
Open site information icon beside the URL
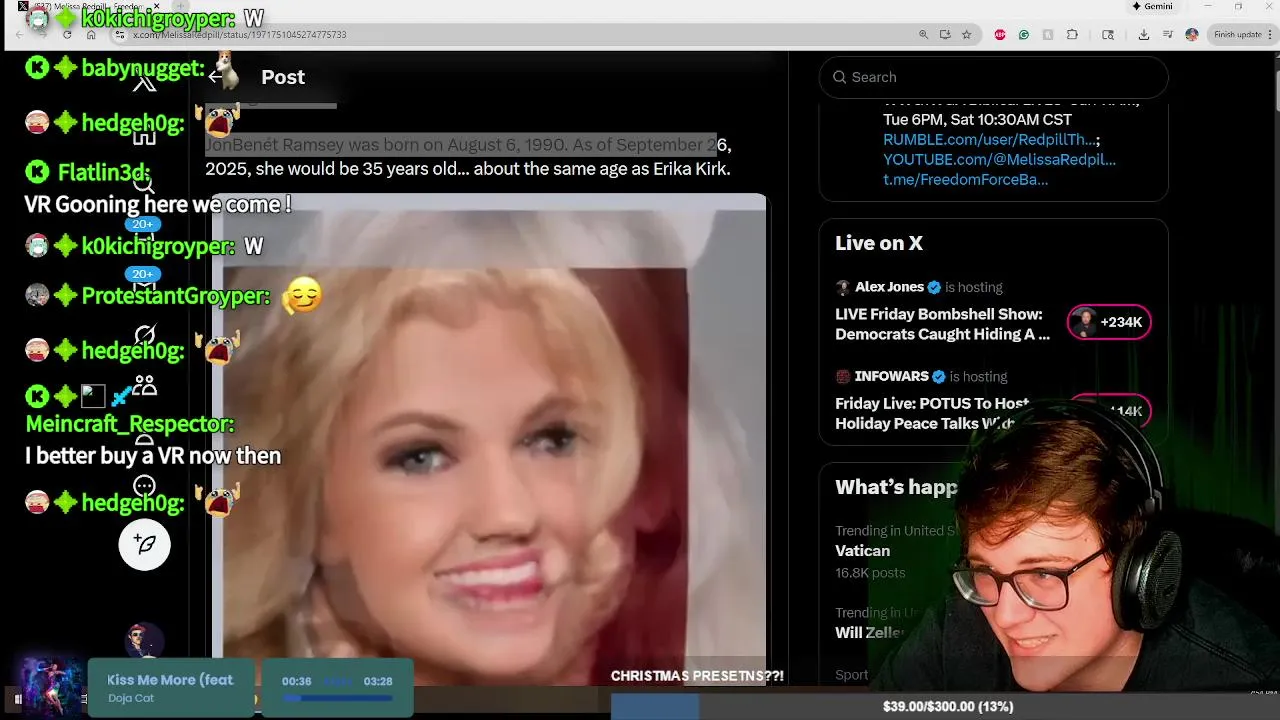pos(119,34)
